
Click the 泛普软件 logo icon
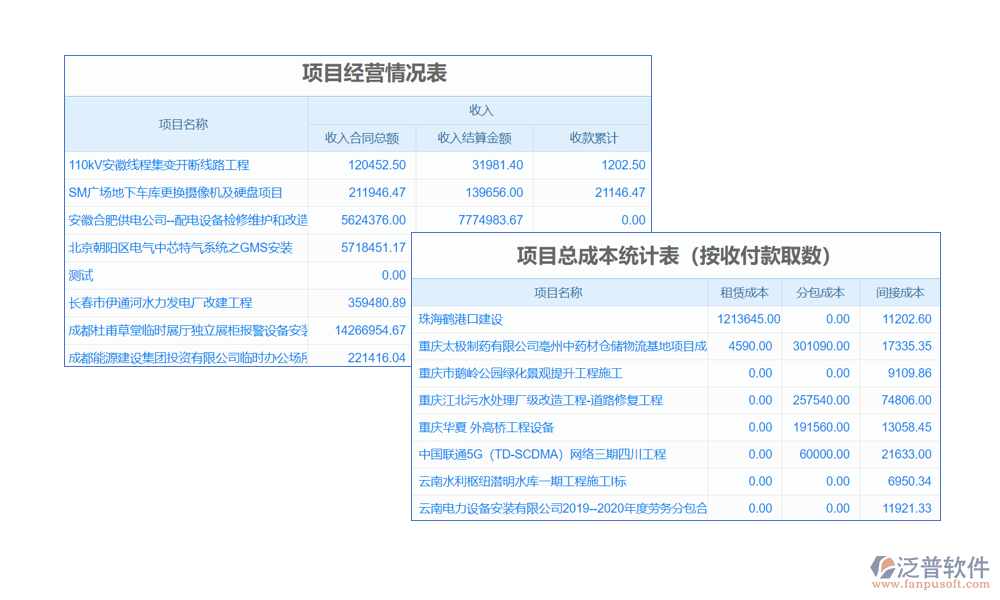click(x=882, y=566)
